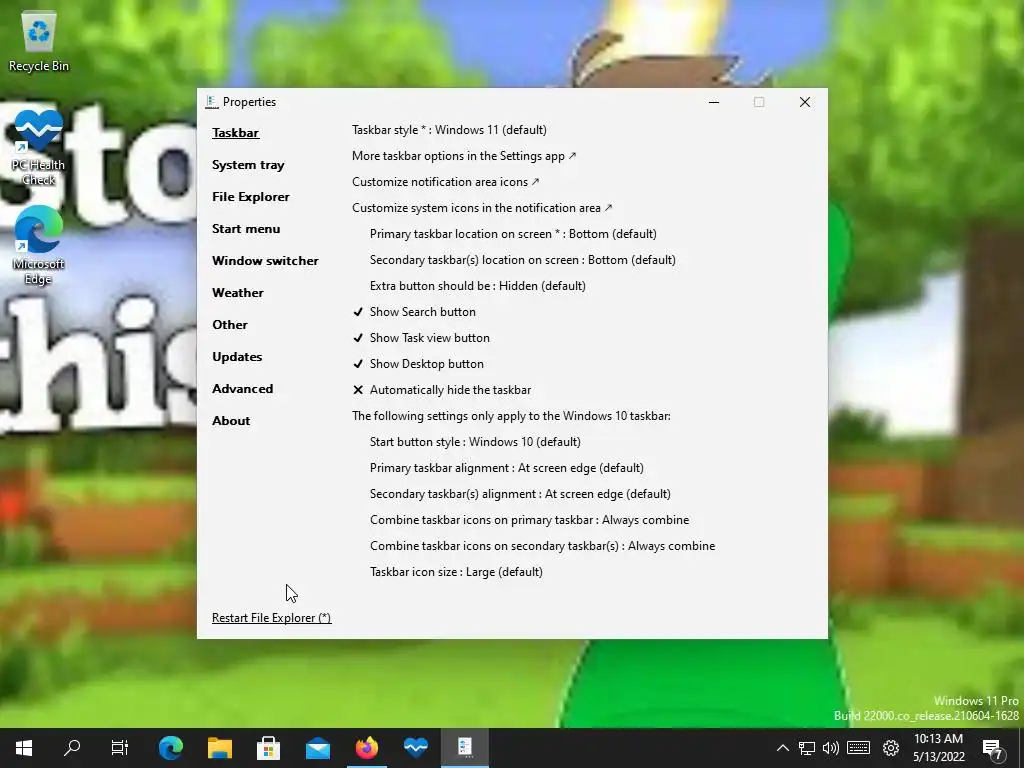Switch to the Other section
Screen dimensions: 1024x768
click(x=230, y=325)
